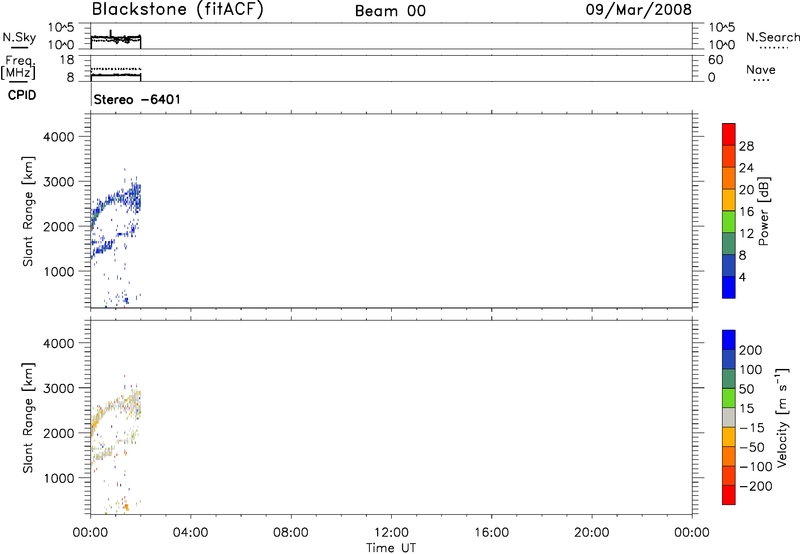Viewport: 800px width, 554px height.
Task: Click the 12:00 time tick label
Action: pos(391,533)
